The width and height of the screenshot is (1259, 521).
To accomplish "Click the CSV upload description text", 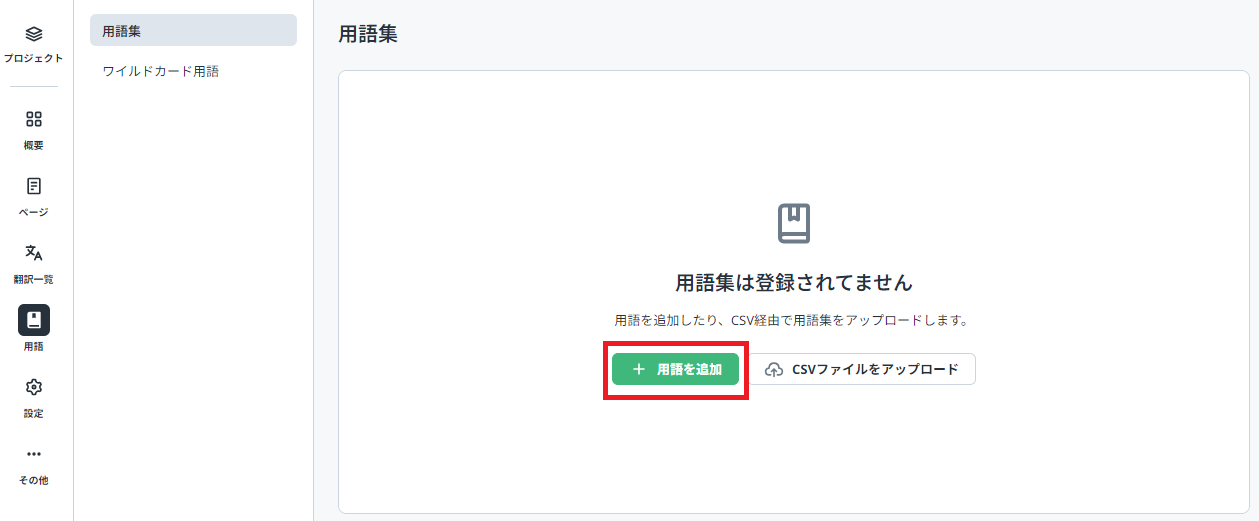I will click(x=794, y=321).
